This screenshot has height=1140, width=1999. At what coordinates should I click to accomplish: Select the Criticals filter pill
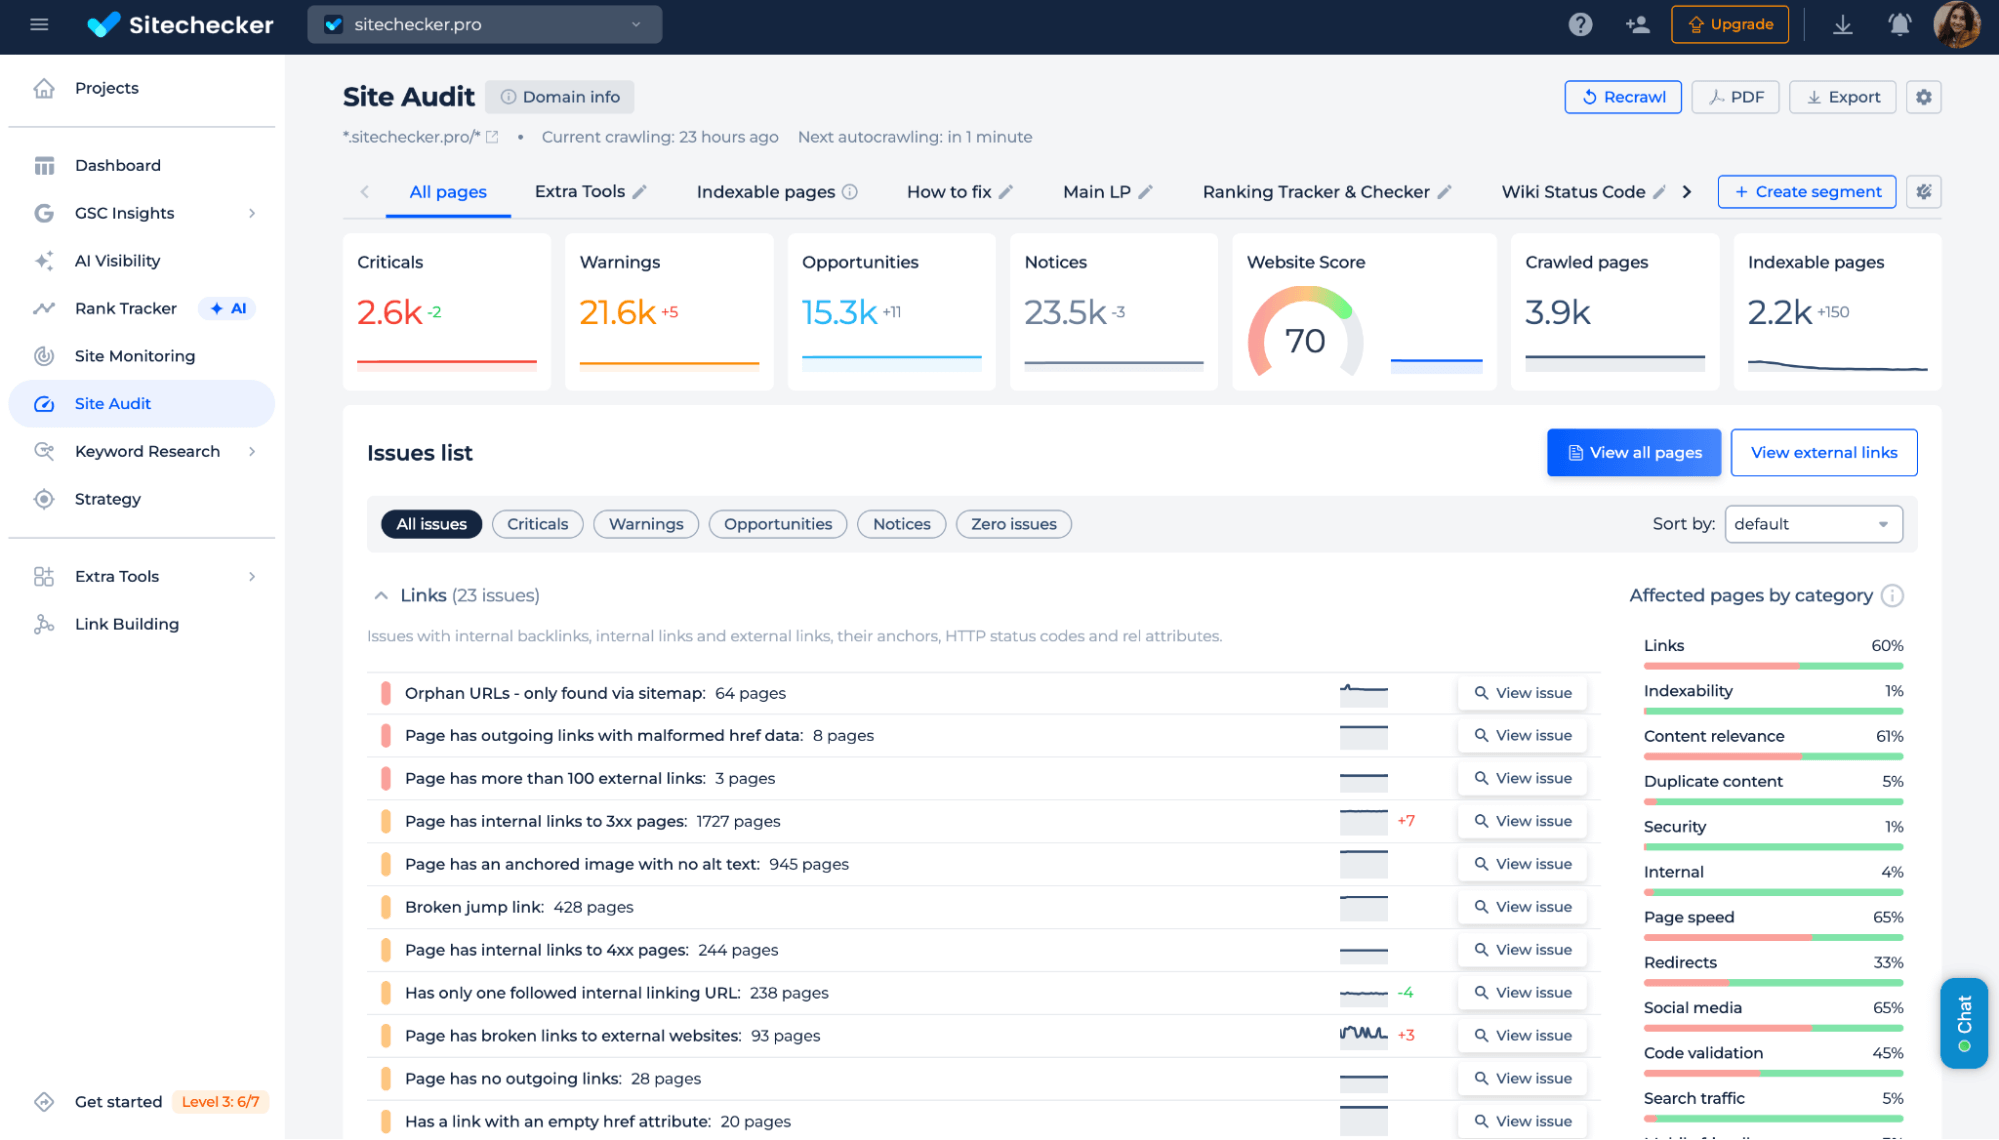537,524
